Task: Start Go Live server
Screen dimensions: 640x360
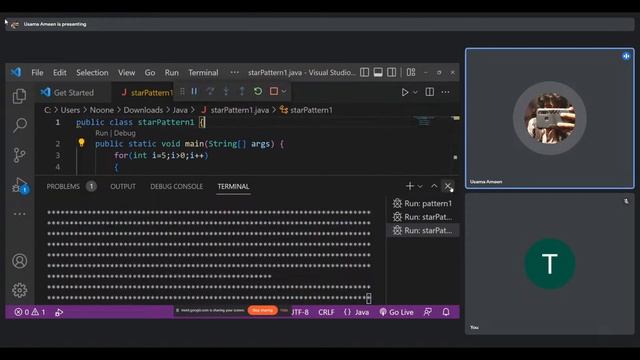Action: point(396,312)
